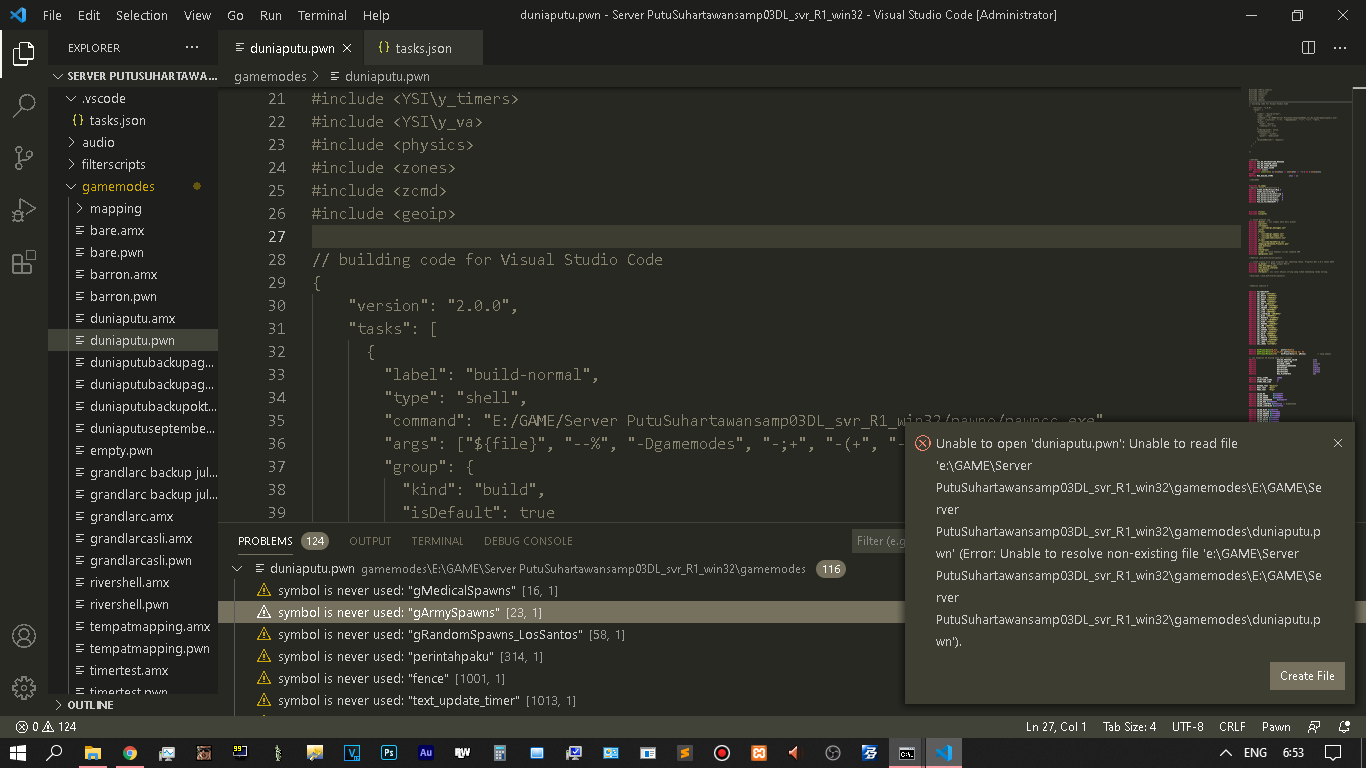1366x768 pixels.
Task: Open the Extensions view
Action: tap(24, 262)
